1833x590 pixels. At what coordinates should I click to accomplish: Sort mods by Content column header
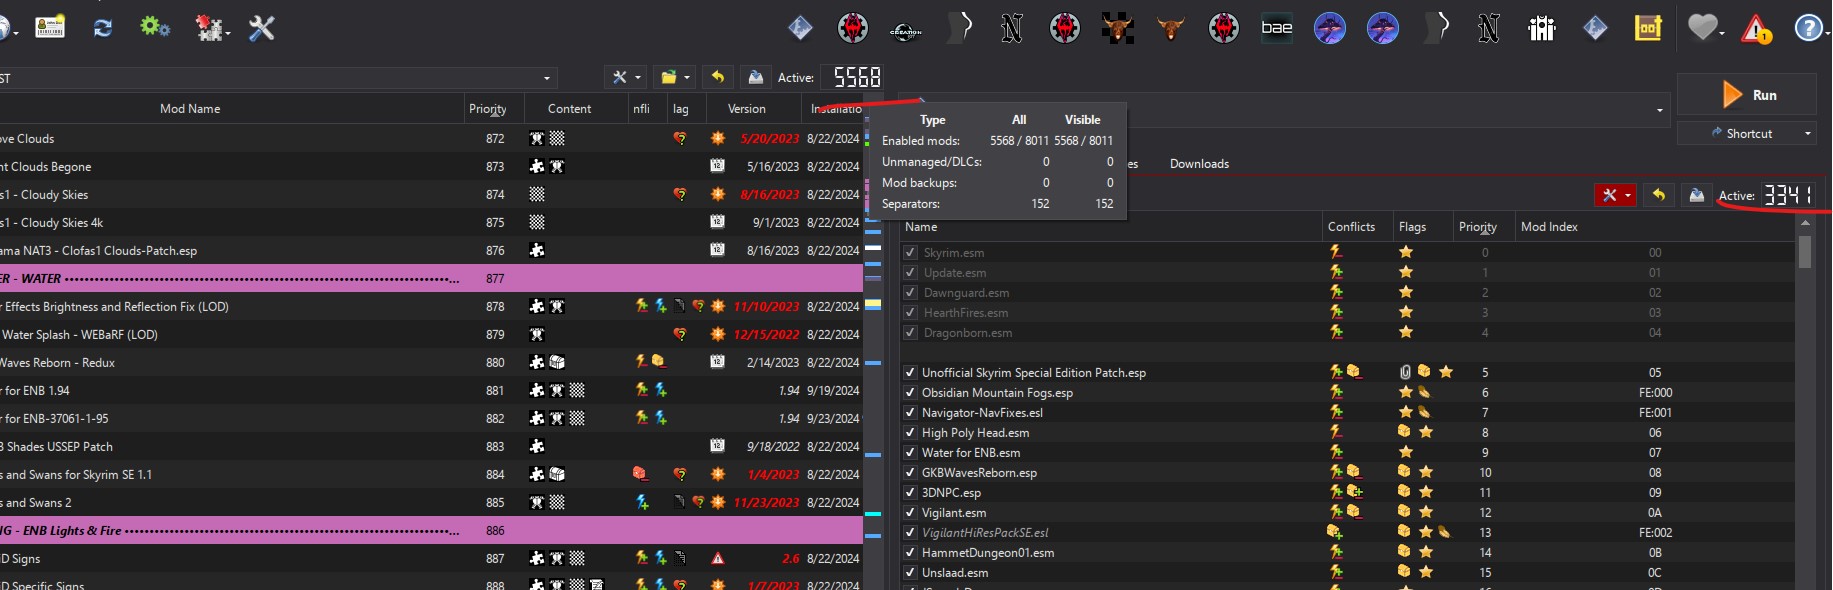click(569, 108)
